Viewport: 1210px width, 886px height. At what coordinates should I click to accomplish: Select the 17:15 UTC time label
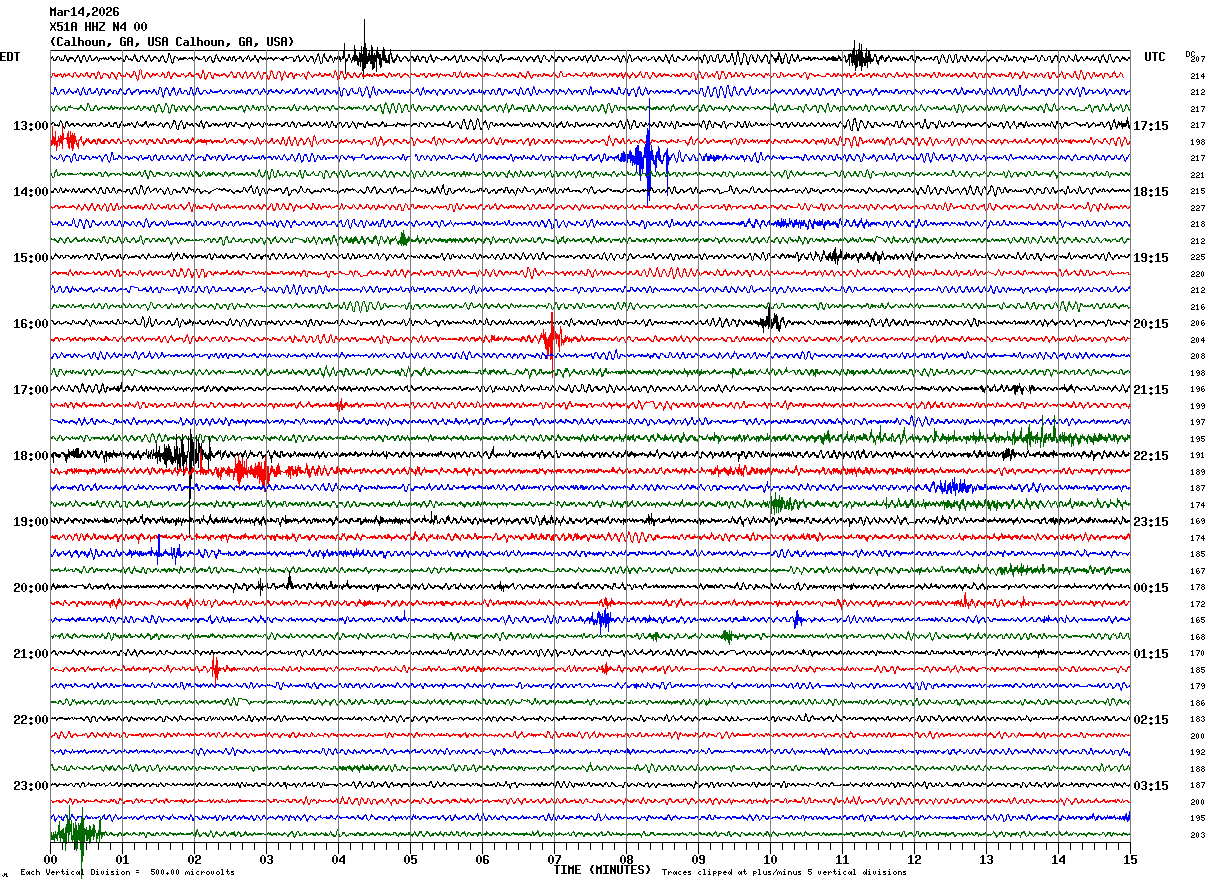1151,126
